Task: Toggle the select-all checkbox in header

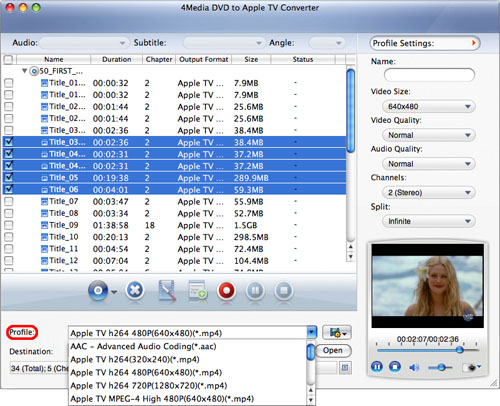Action: (8, 60)
